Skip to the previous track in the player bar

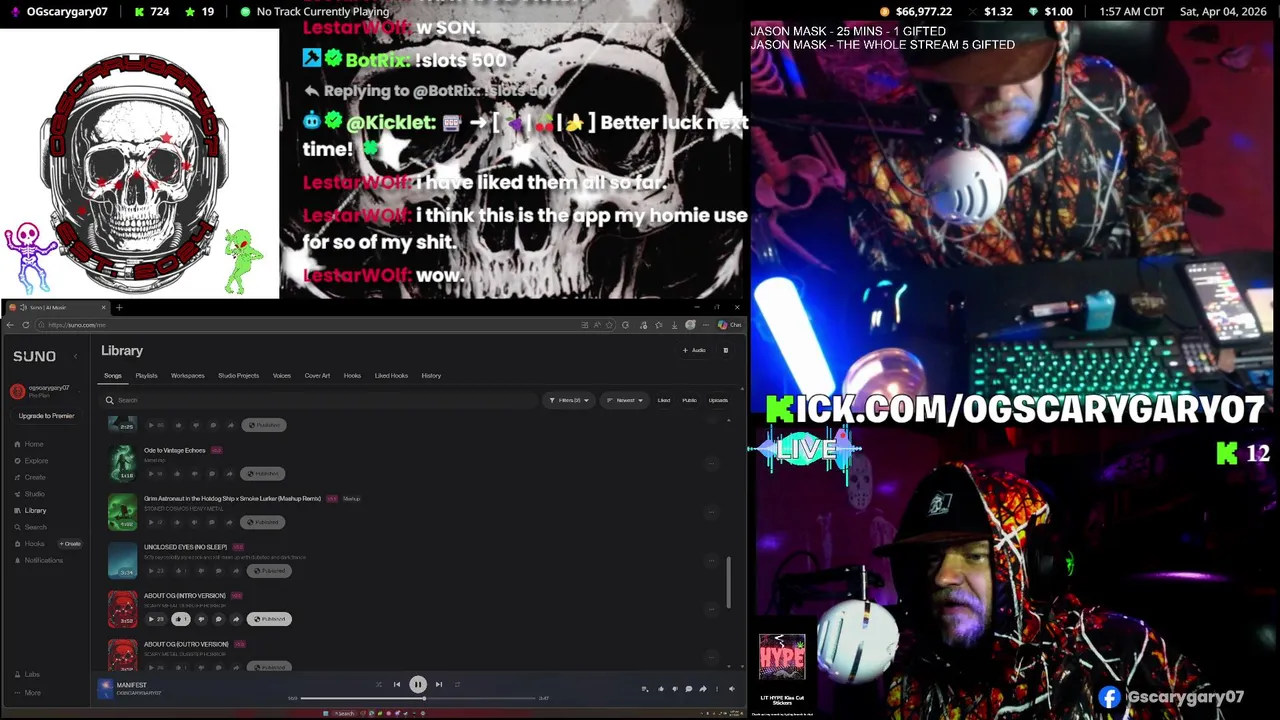(x=397, y=685)
